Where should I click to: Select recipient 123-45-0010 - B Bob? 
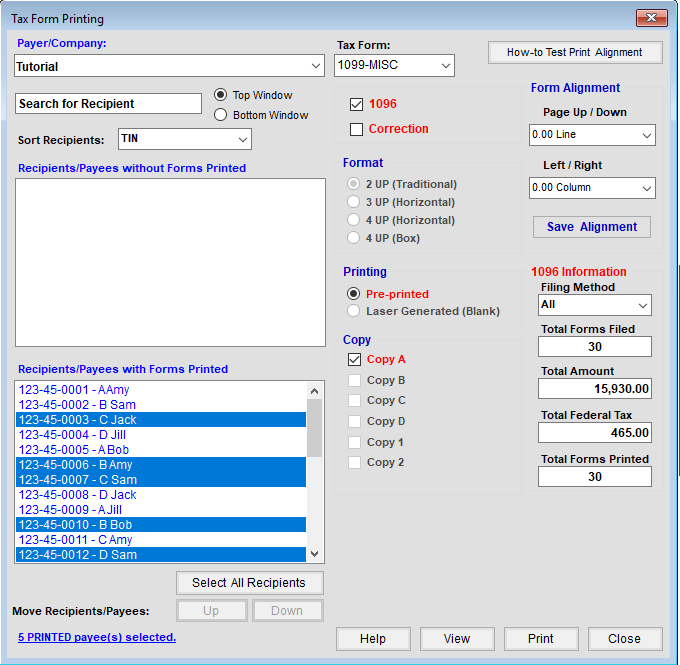(x=161, y=524)
